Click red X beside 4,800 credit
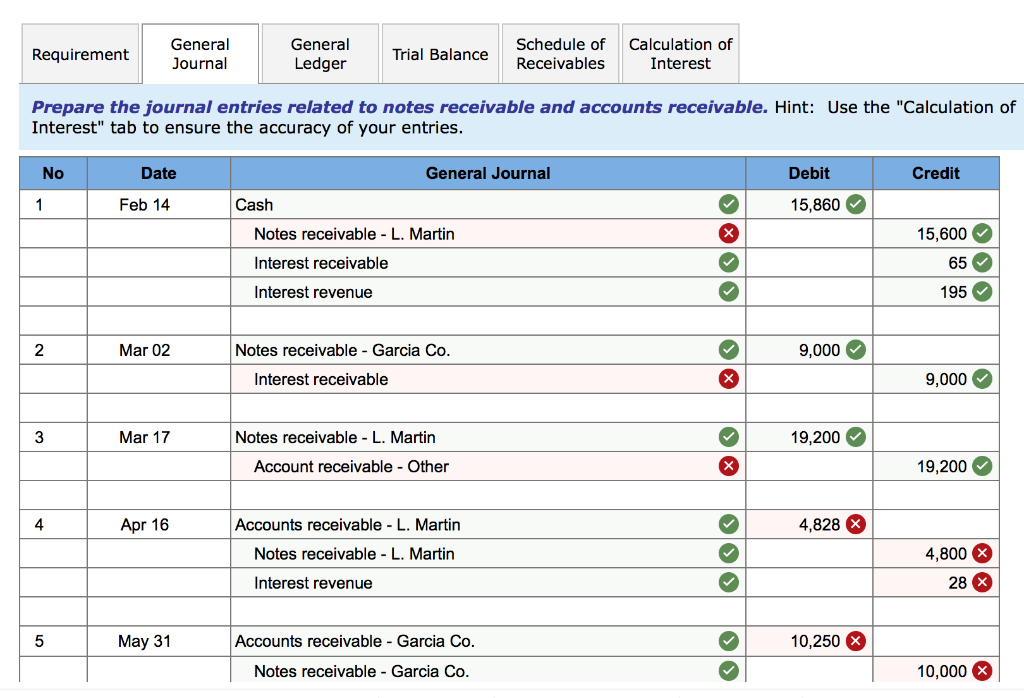This screenshot has width=1024, height=698. coord(982,554)
